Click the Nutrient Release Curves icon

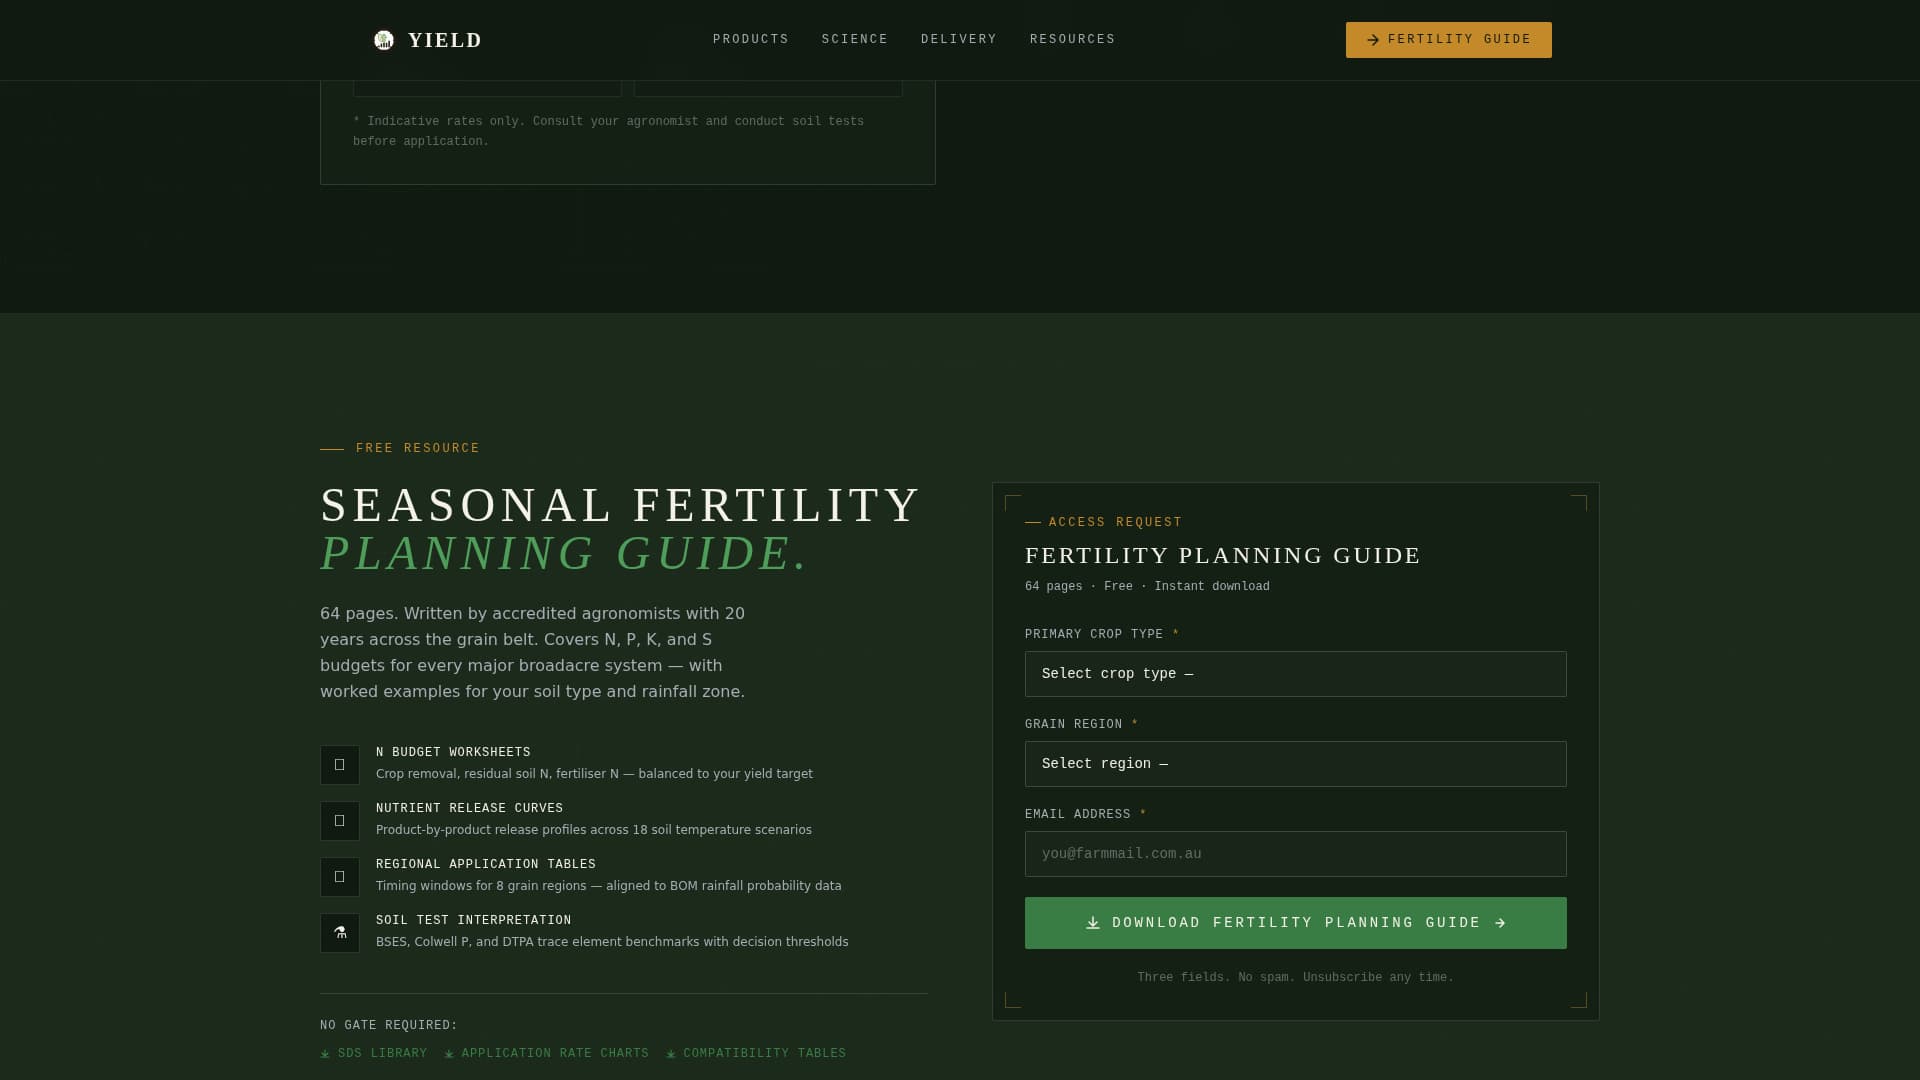click(340, 821)
